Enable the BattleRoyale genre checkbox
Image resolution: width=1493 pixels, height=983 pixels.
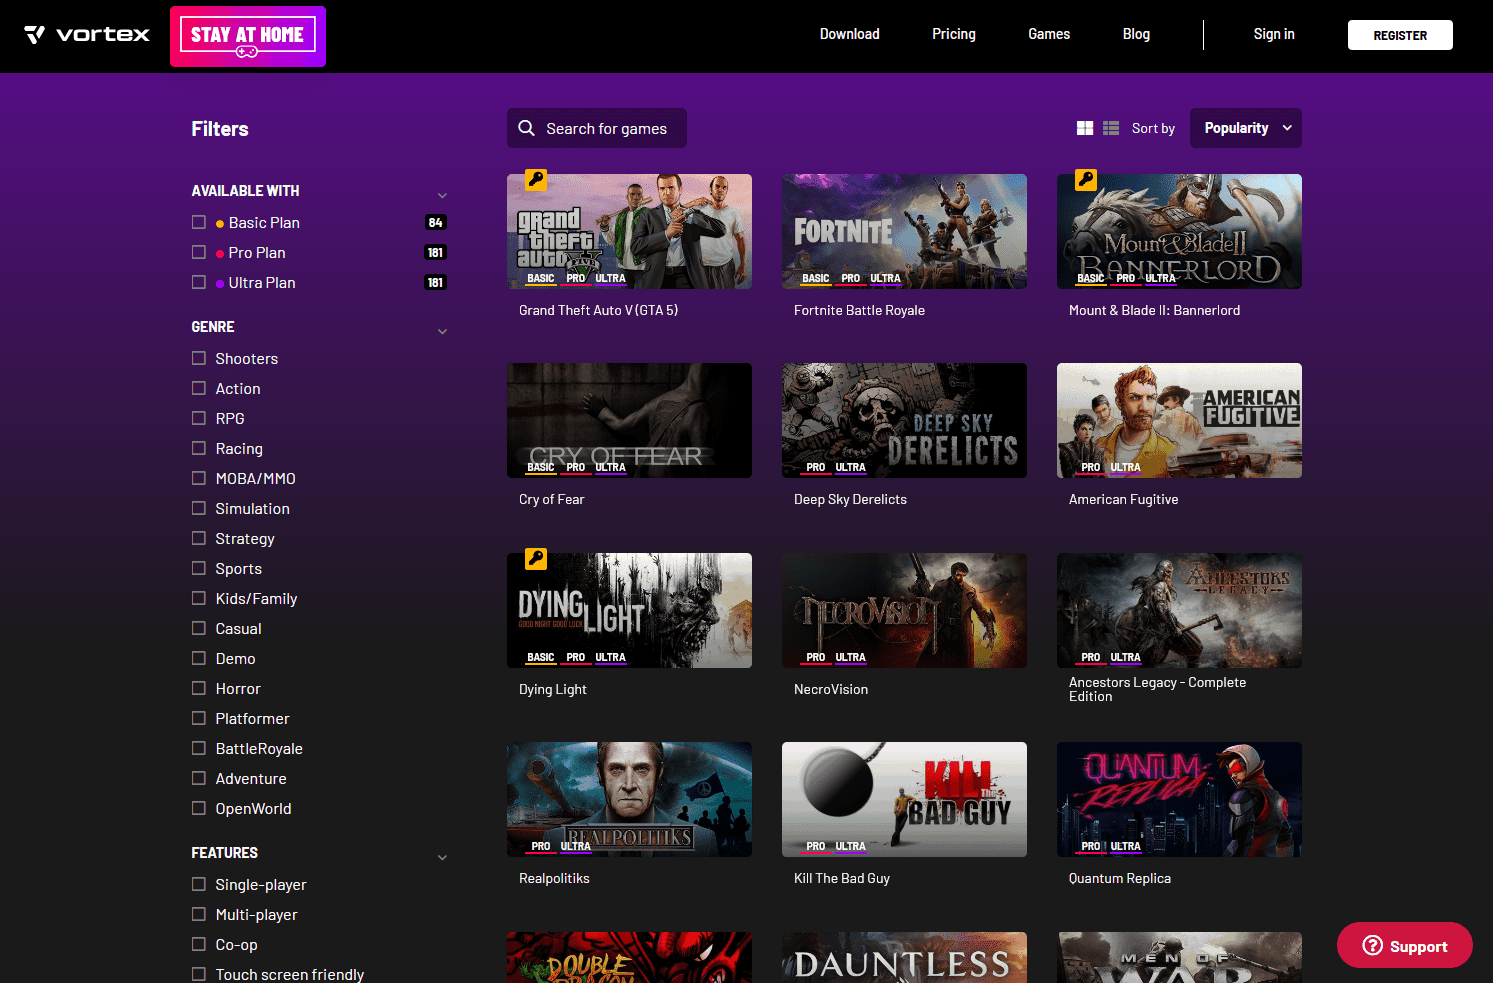199,748
